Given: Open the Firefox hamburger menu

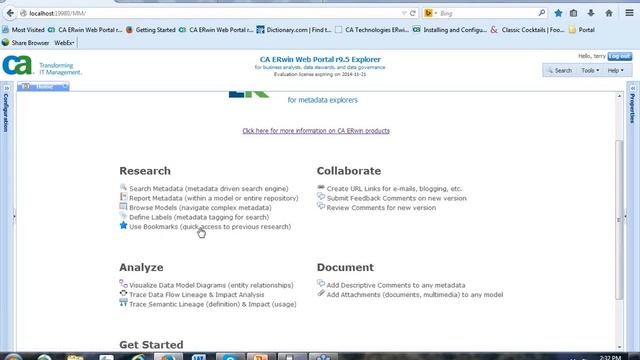Looking at the screenshot, I should pos(629,13).
